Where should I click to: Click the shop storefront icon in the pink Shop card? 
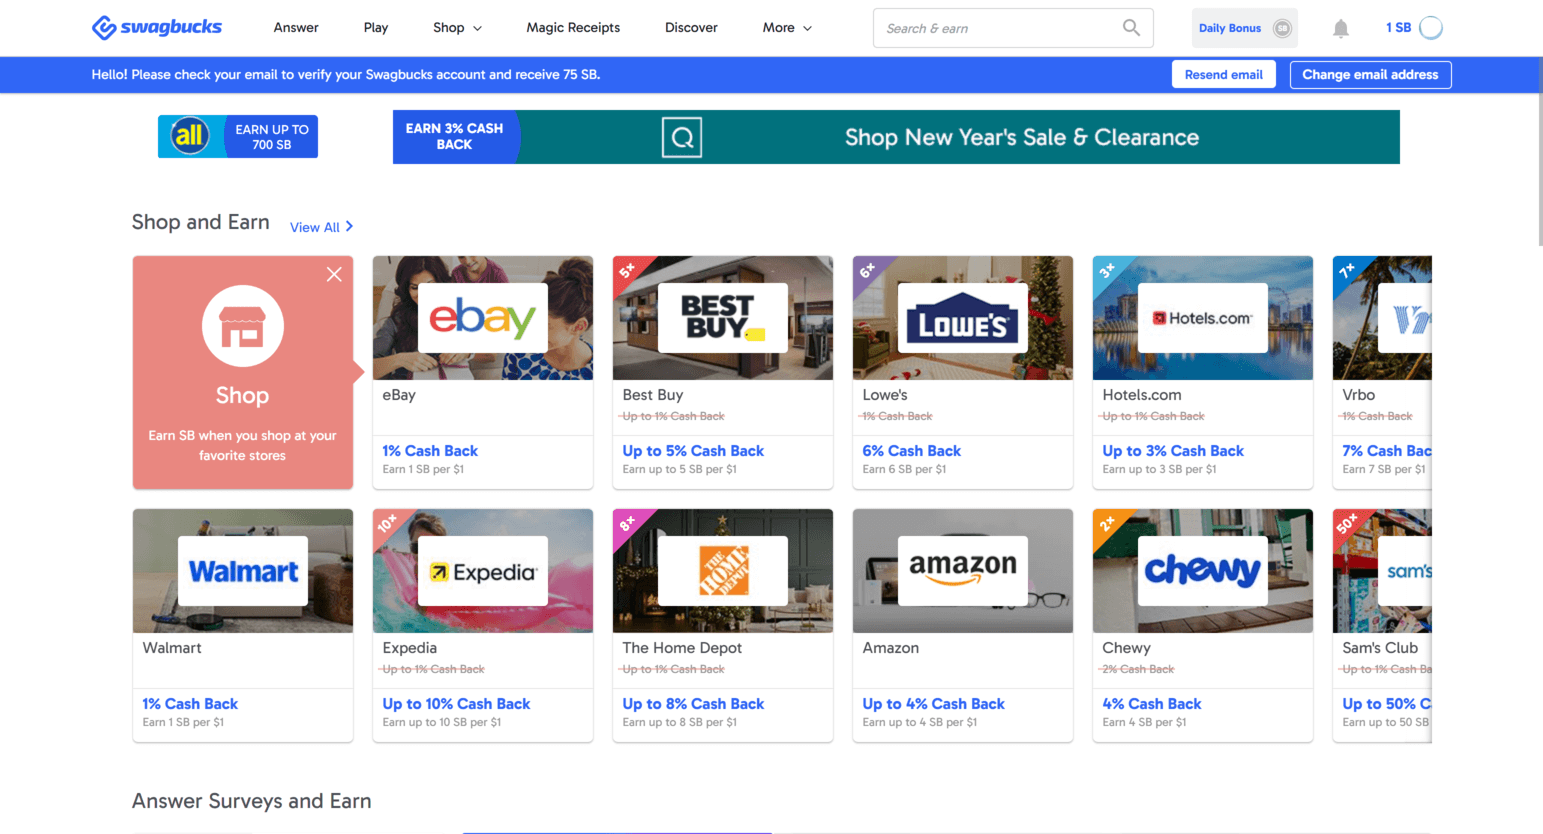[242, 325]
